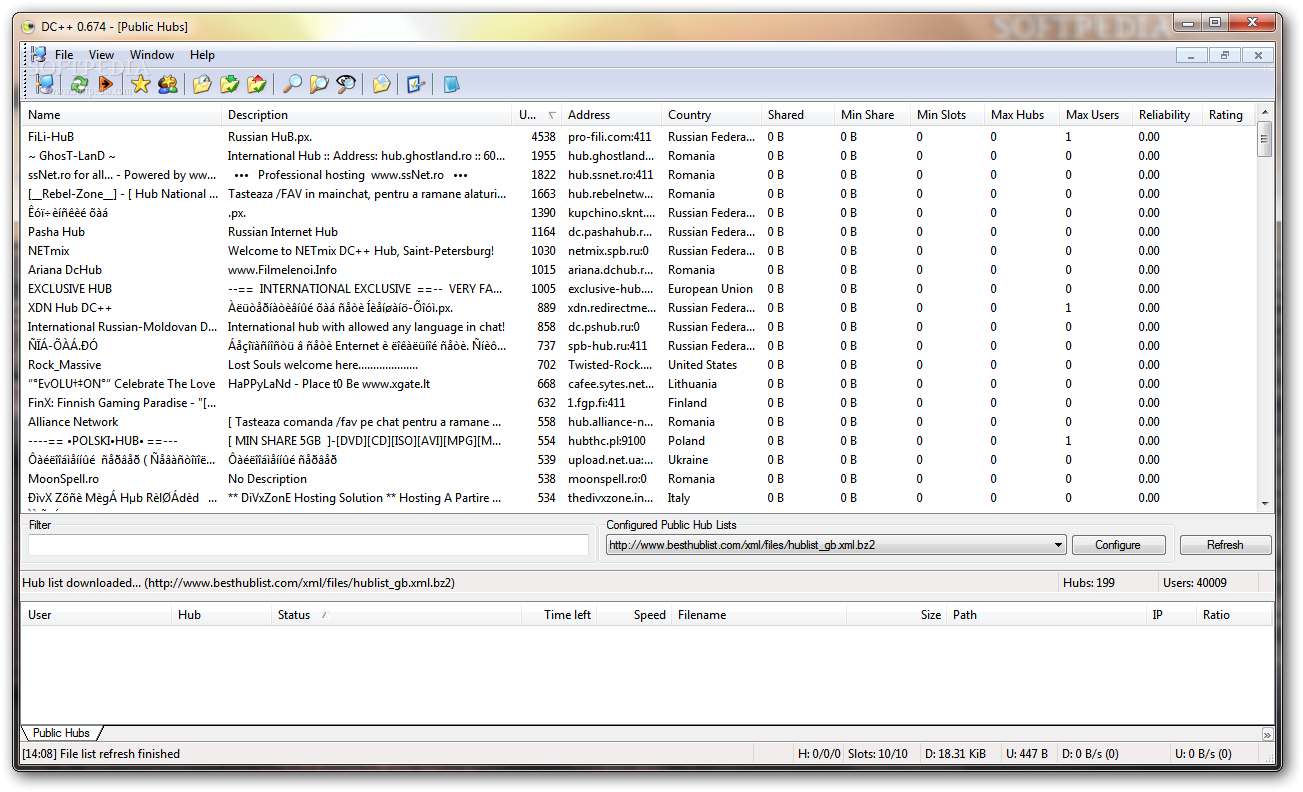Sort hub list by Address column
1303x792 pixels.
pyautogui.click(x=611, y=115)
